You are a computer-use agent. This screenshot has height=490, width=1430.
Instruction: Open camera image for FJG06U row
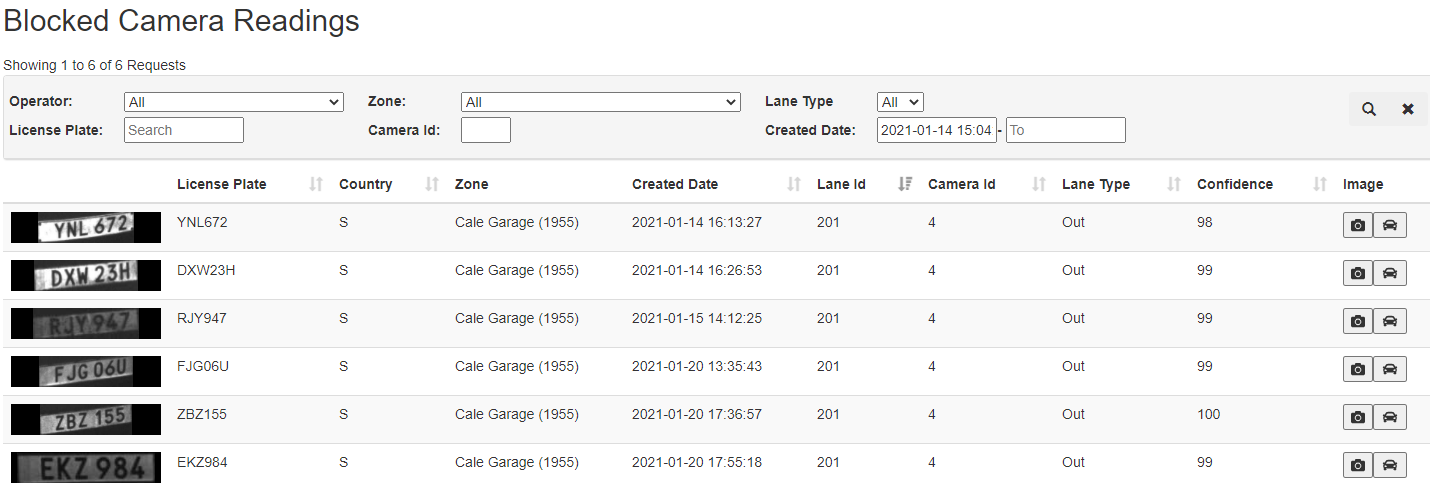pos(1357,369)
